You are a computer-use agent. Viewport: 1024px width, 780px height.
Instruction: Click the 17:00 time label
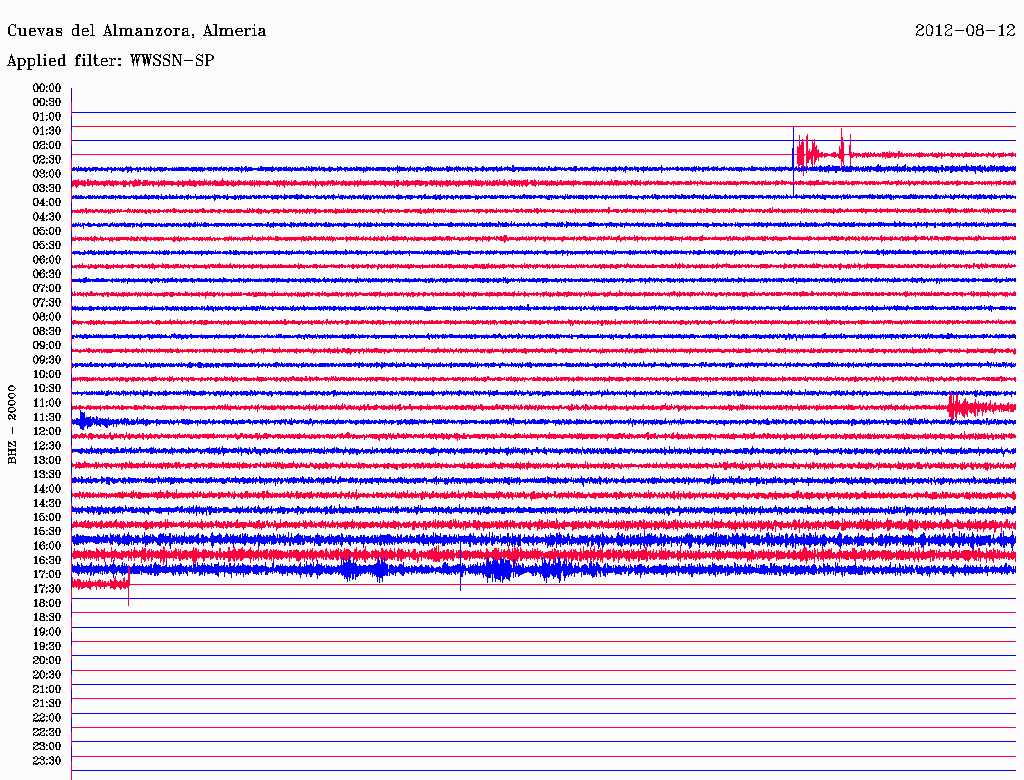pos(47,574)
